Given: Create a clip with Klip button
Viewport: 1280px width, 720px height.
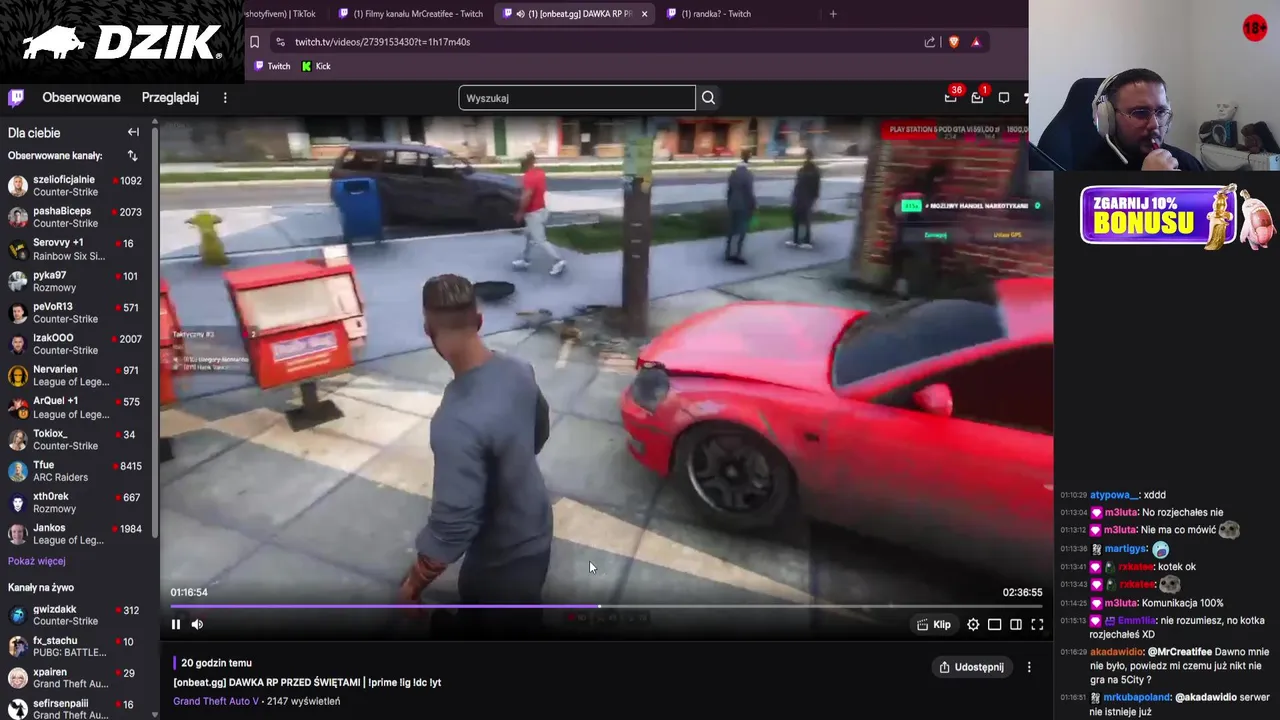Looking at the screenshot, I should click(933, 625).
